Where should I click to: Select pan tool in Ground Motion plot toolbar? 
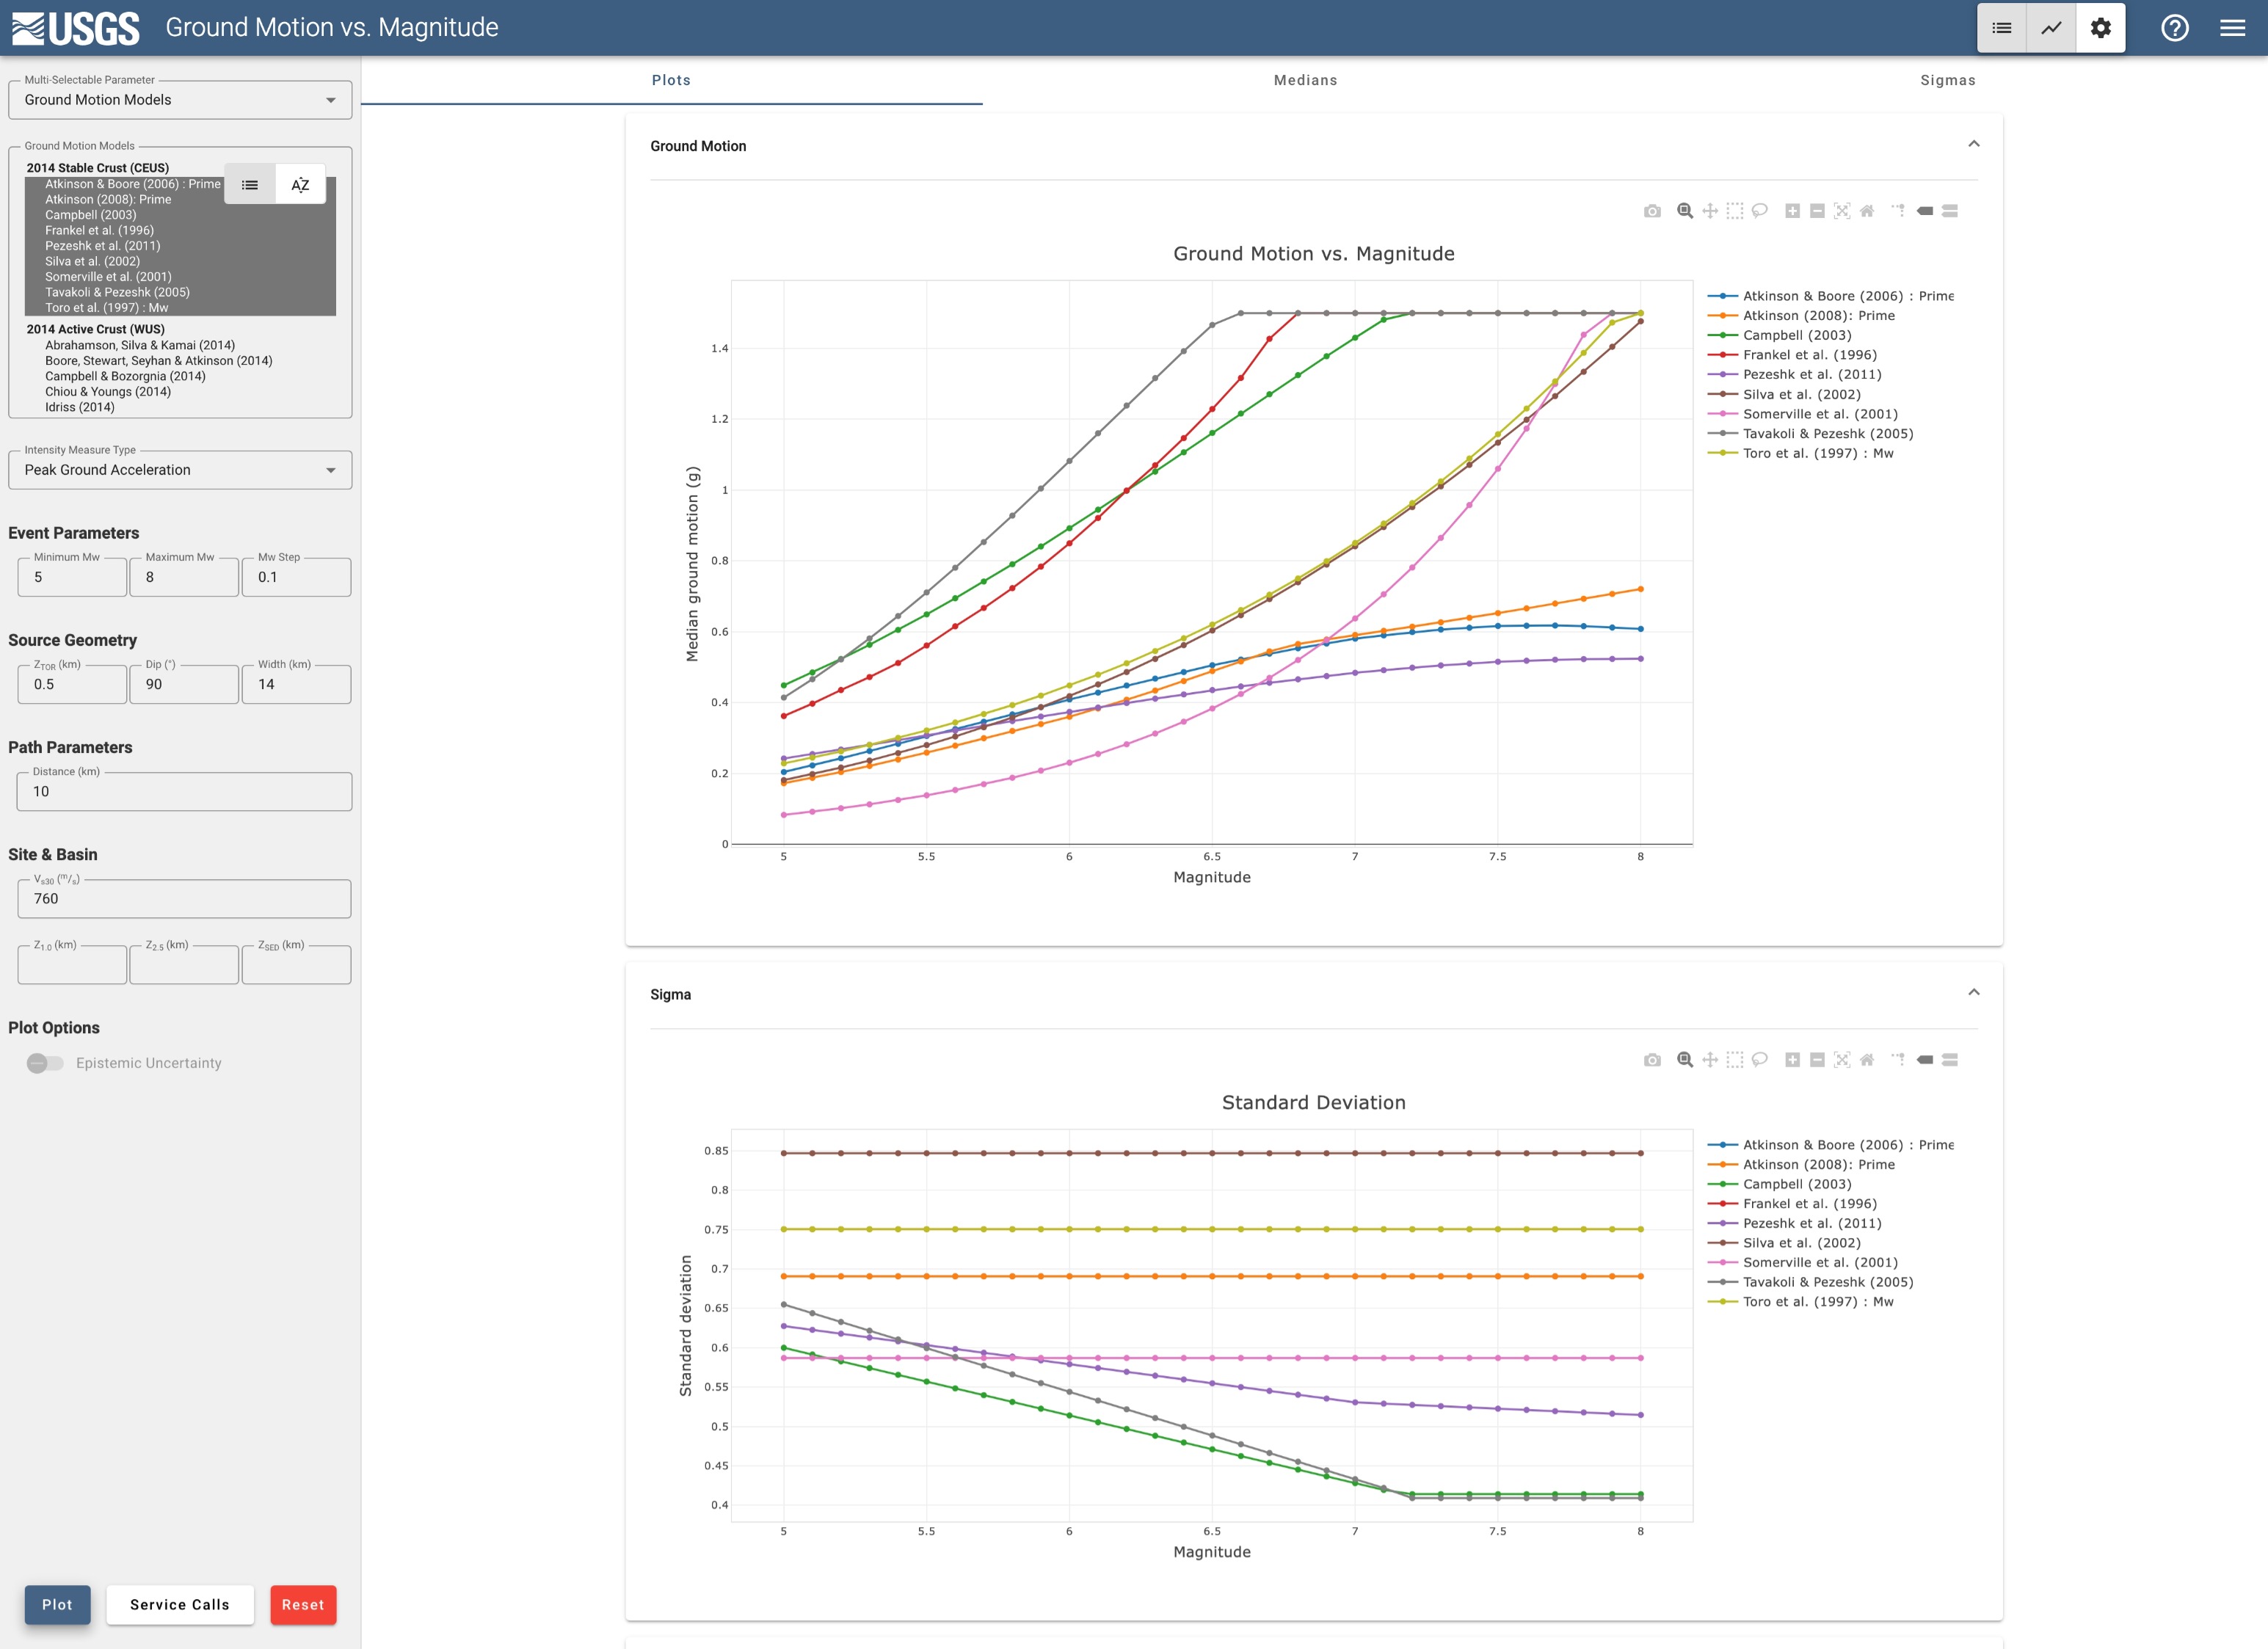(x=1710, y=211)
